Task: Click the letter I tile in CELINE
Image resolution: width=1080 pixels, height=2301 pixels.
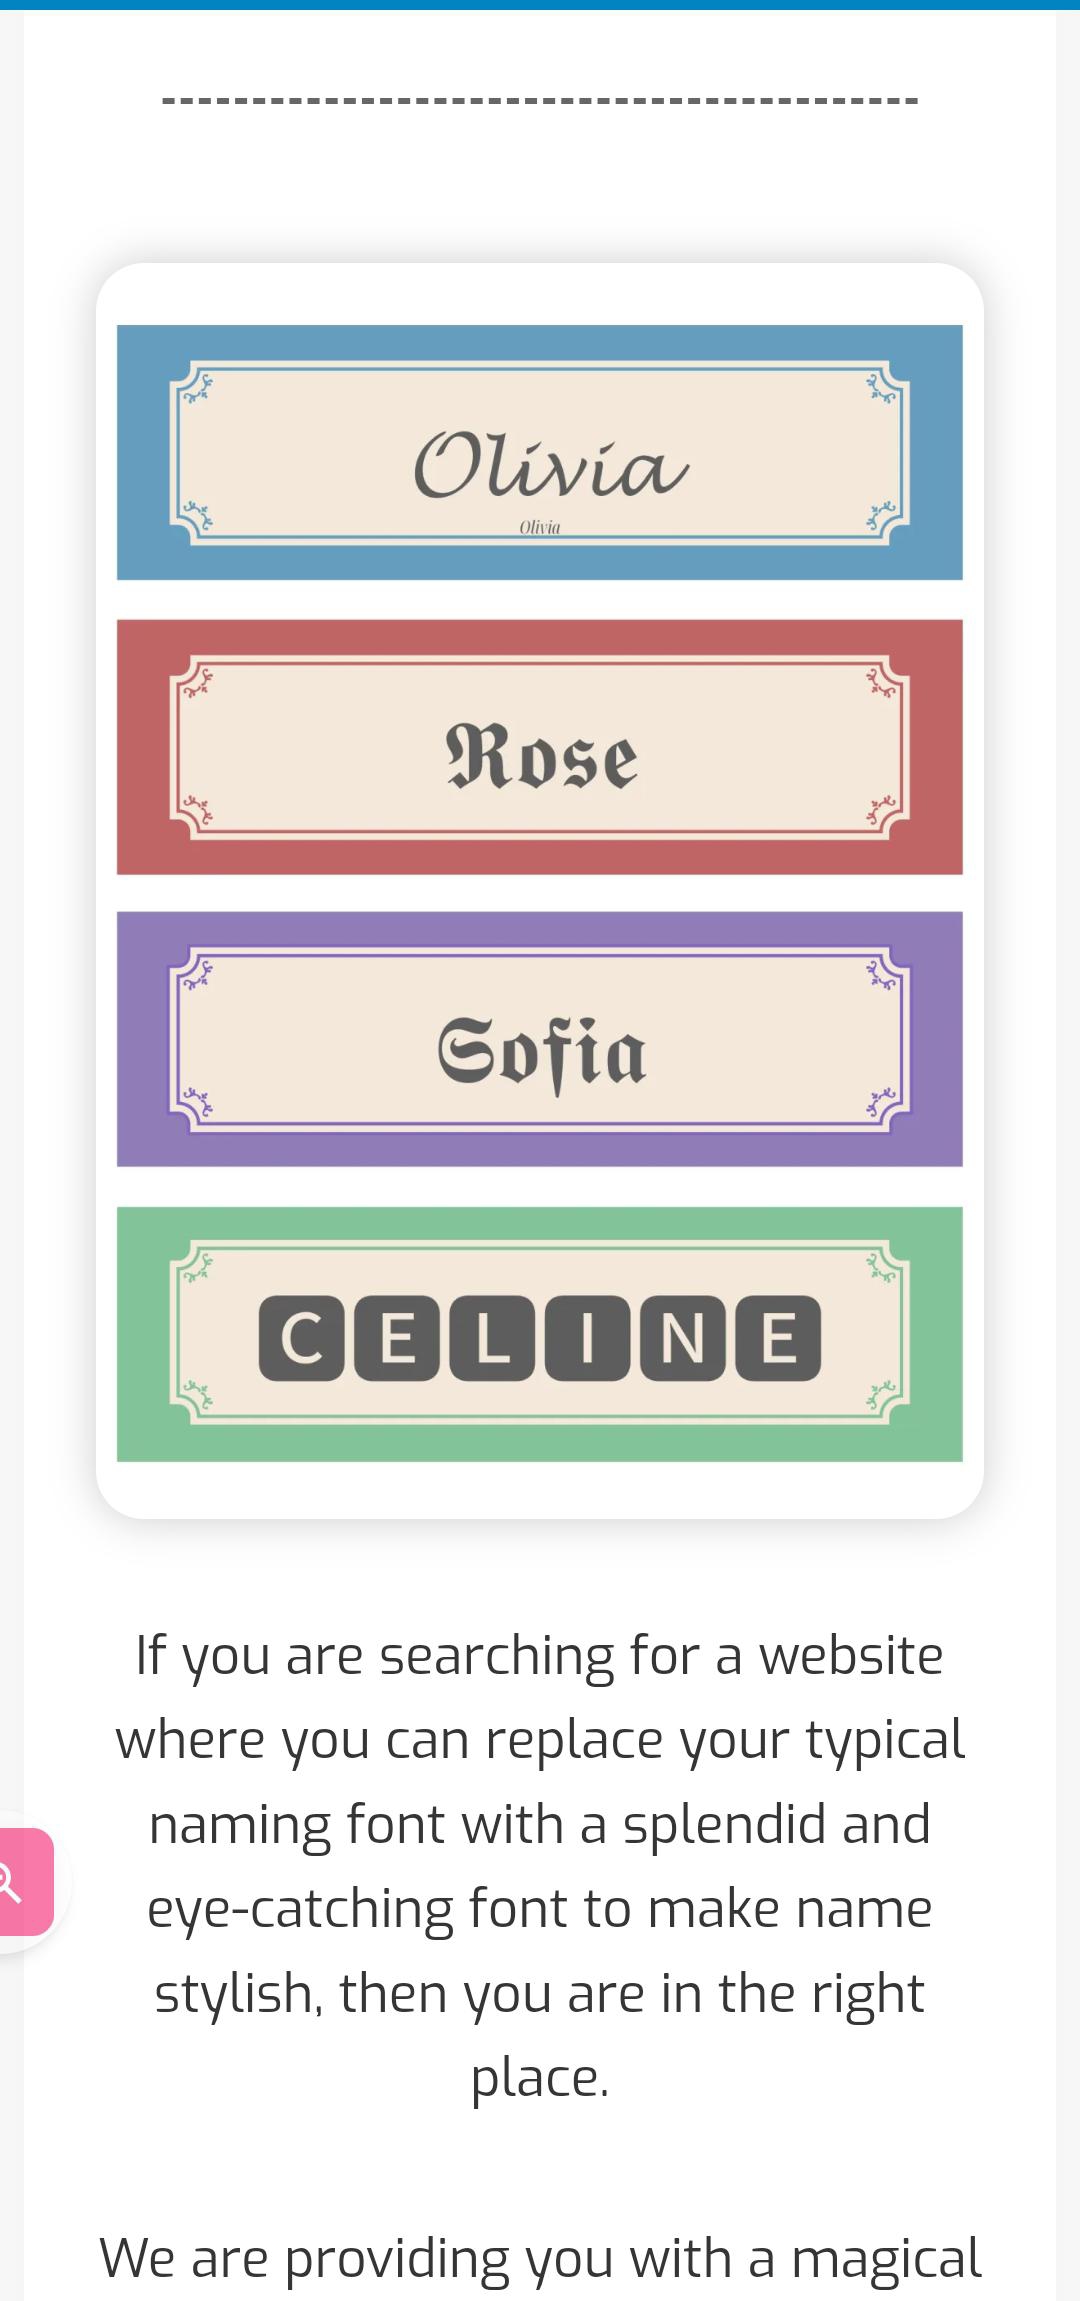Action: coord(587,1338)
